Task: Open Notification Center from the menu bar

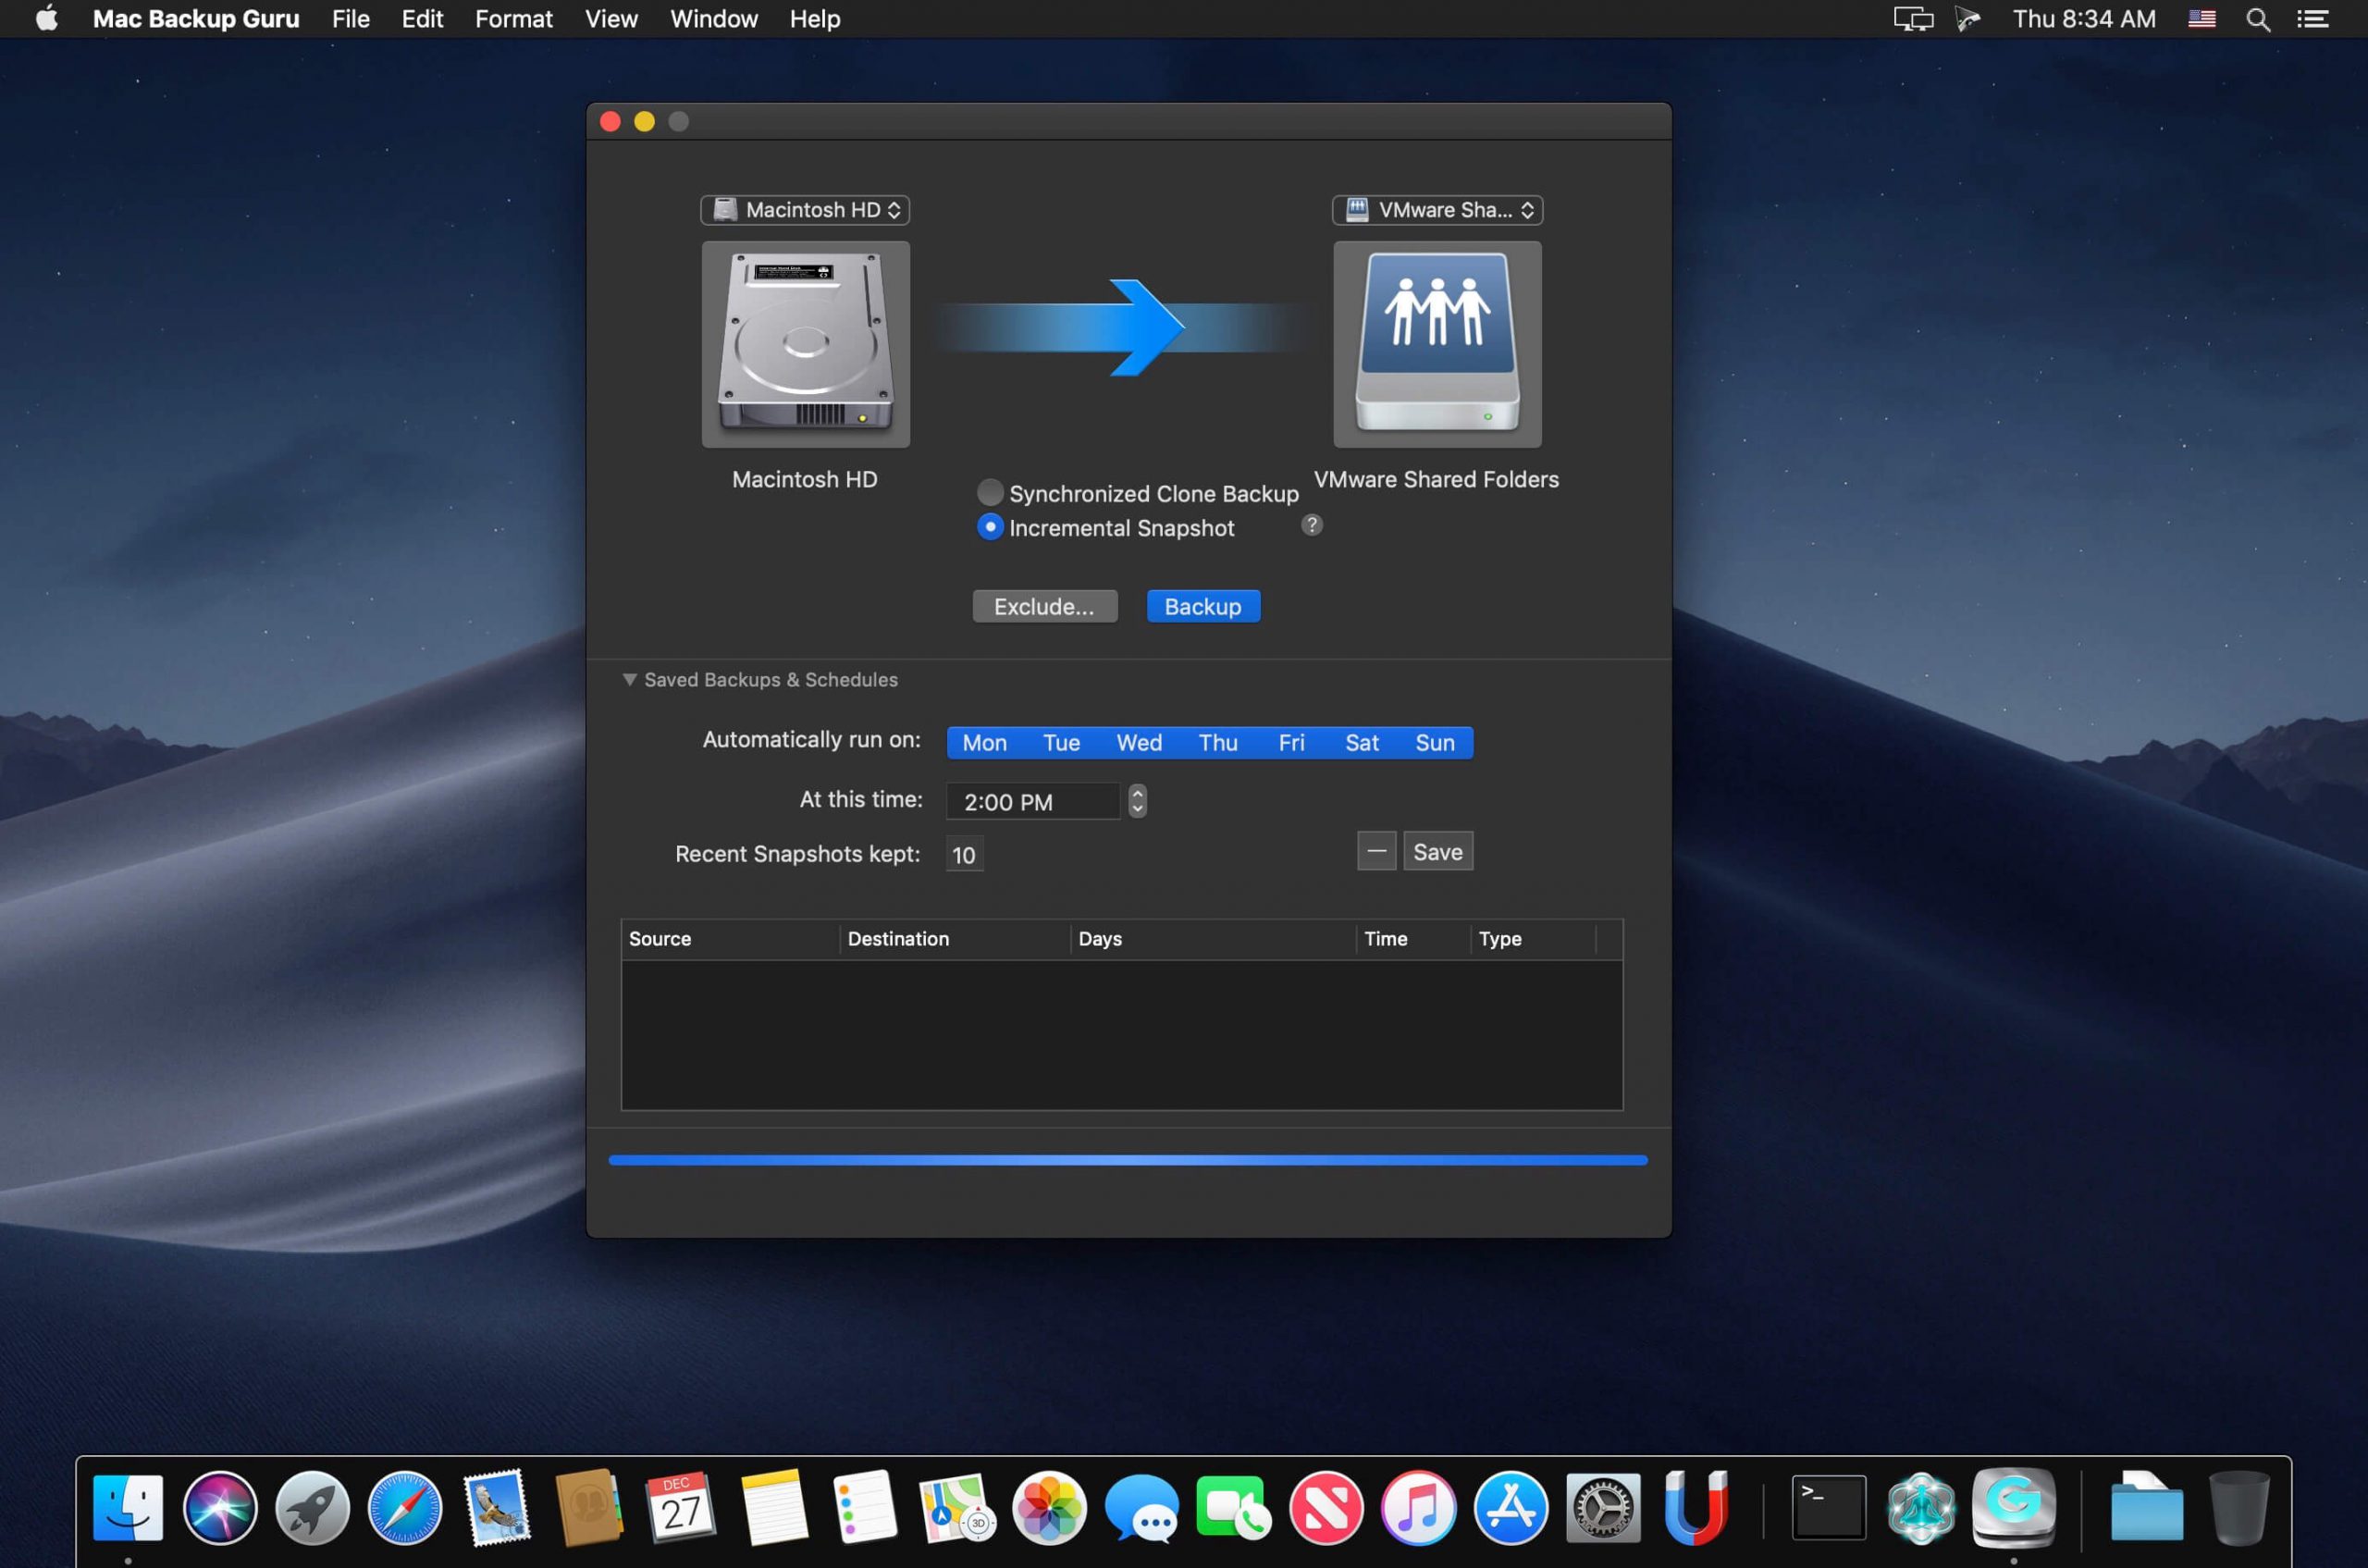Action: (x=2314, y=18)
